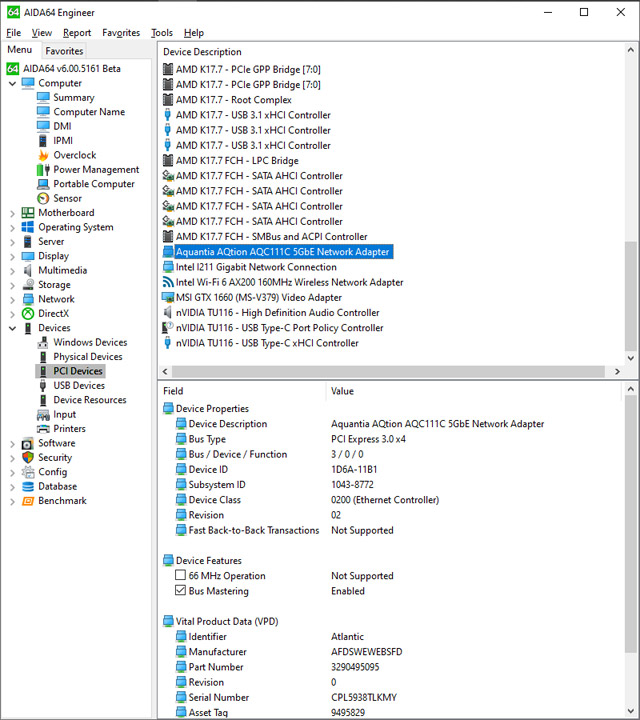Select Device Resources in the tree
640x720 pixels.
click(90, 400)
